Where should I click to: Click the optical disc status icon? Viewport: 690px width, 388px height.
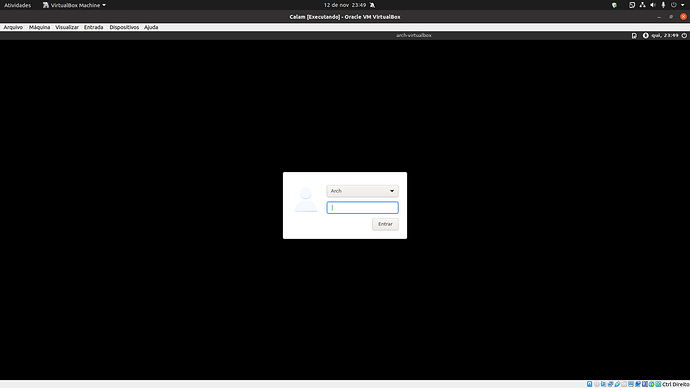(x=597, y=384)
